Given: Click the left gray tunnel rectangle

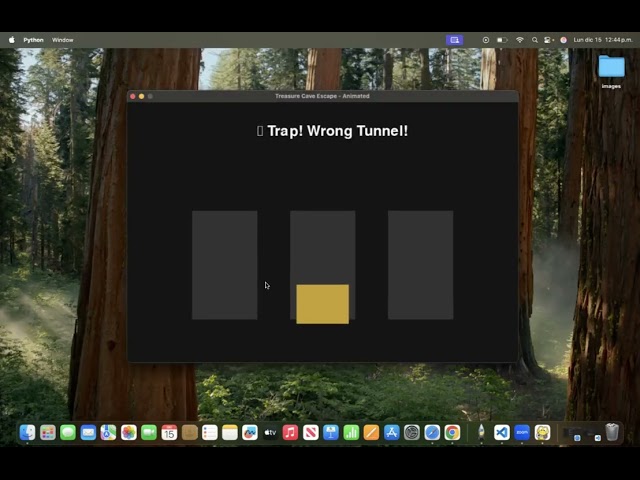Looking at the screenshot, I should (x=224, y=265).
